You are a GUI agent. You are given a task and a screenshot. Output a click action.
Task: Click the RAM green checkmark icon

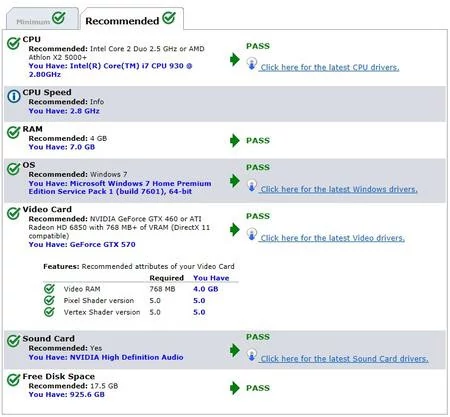point(14,132)
